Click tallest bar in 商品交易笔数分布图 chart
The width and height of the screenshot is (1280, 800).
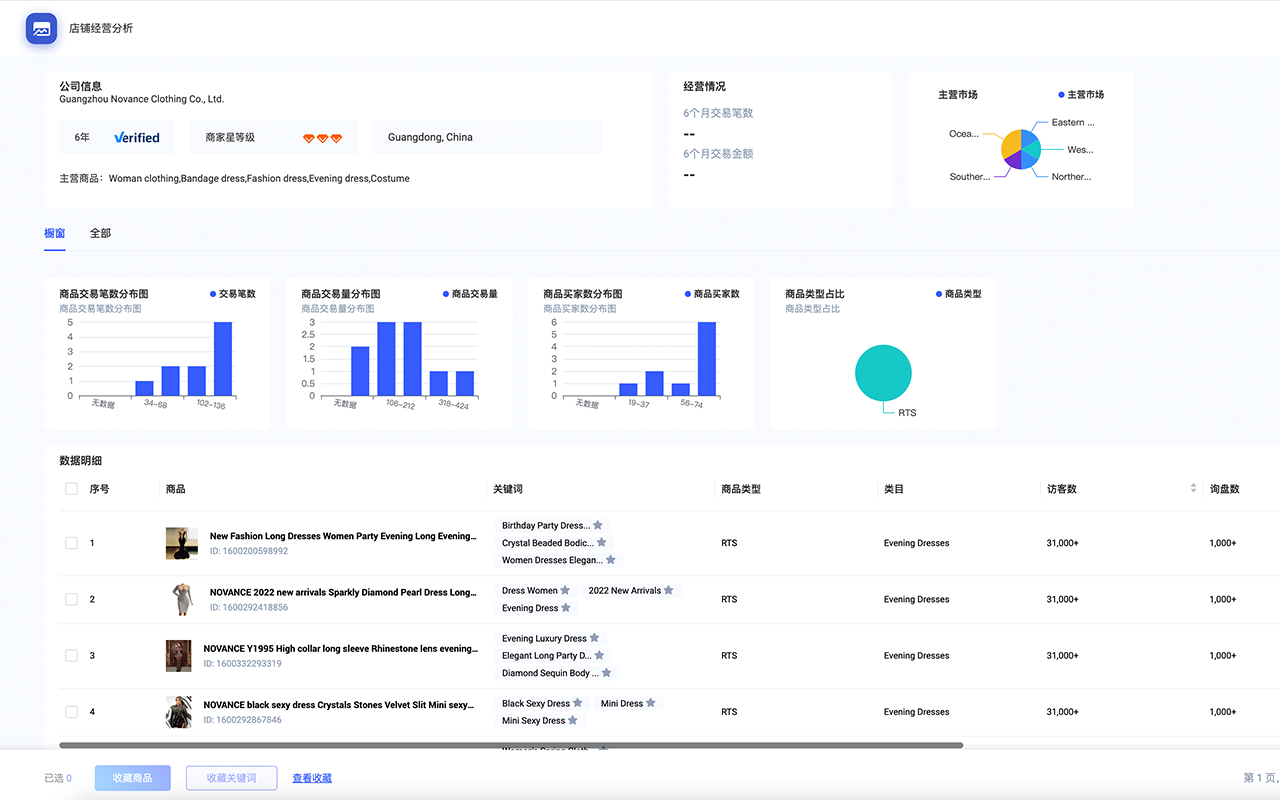223,359
